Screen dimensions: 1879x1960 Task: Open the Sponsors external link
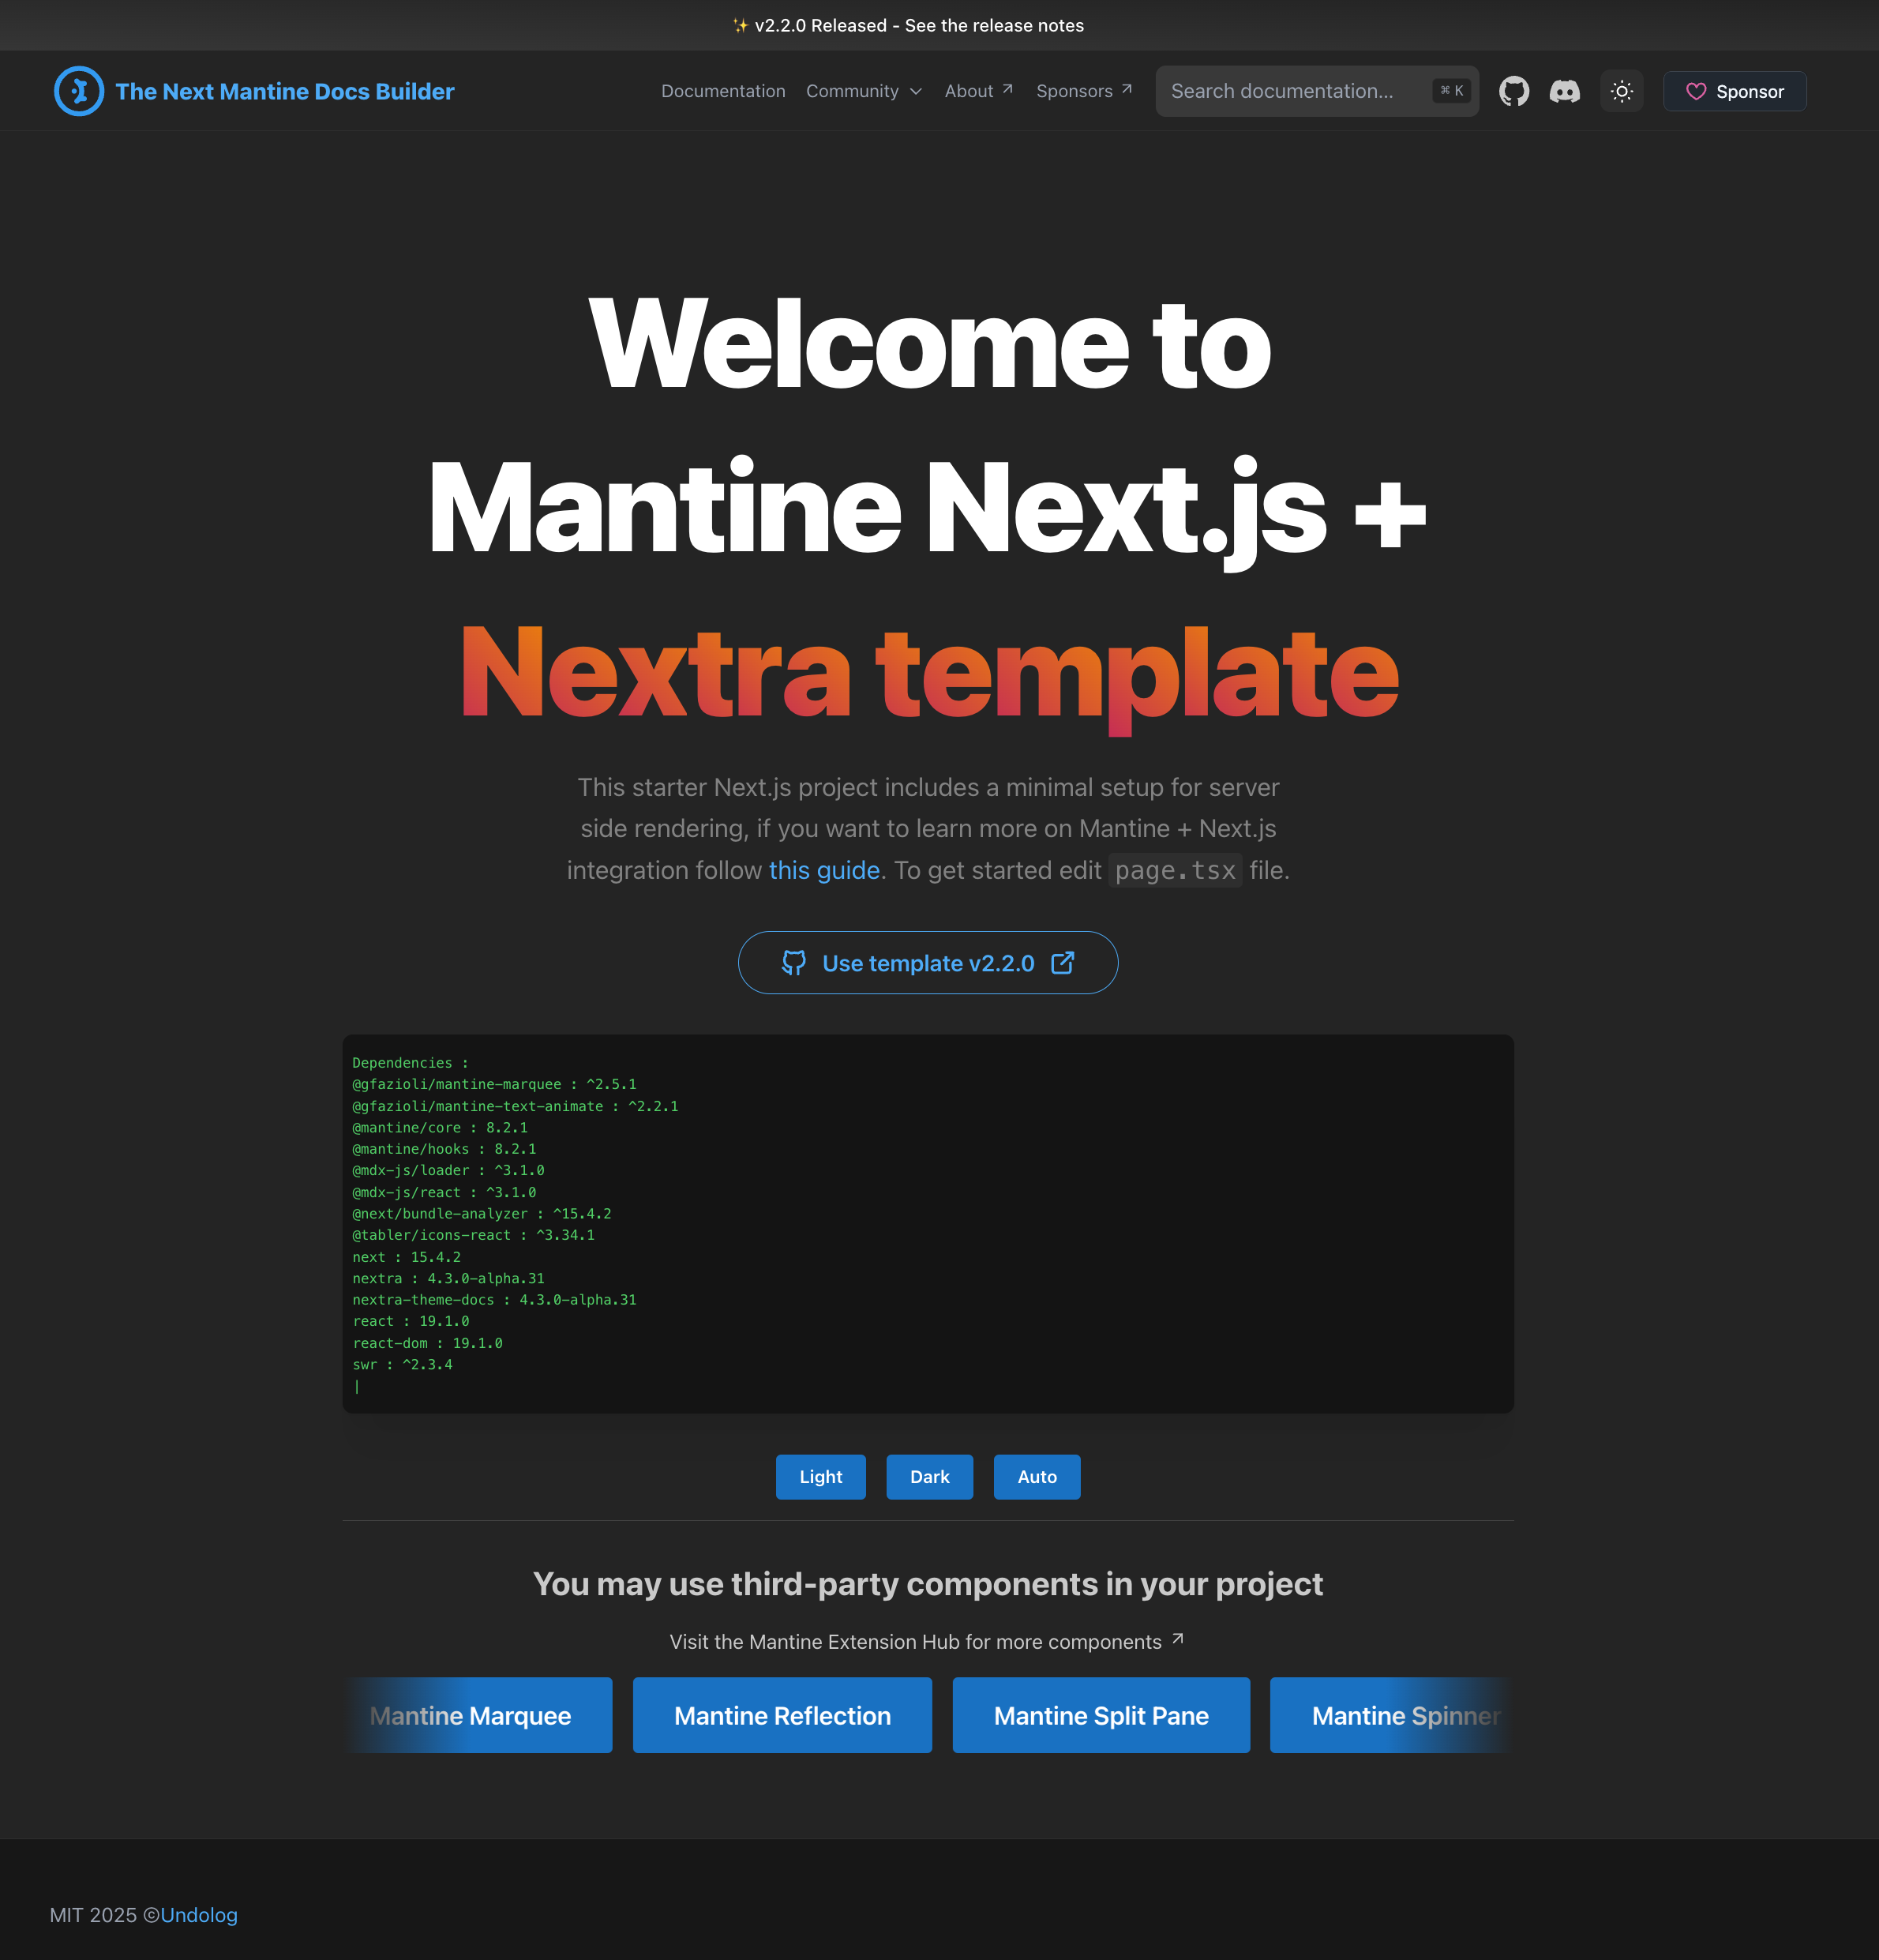(1084, 91)
